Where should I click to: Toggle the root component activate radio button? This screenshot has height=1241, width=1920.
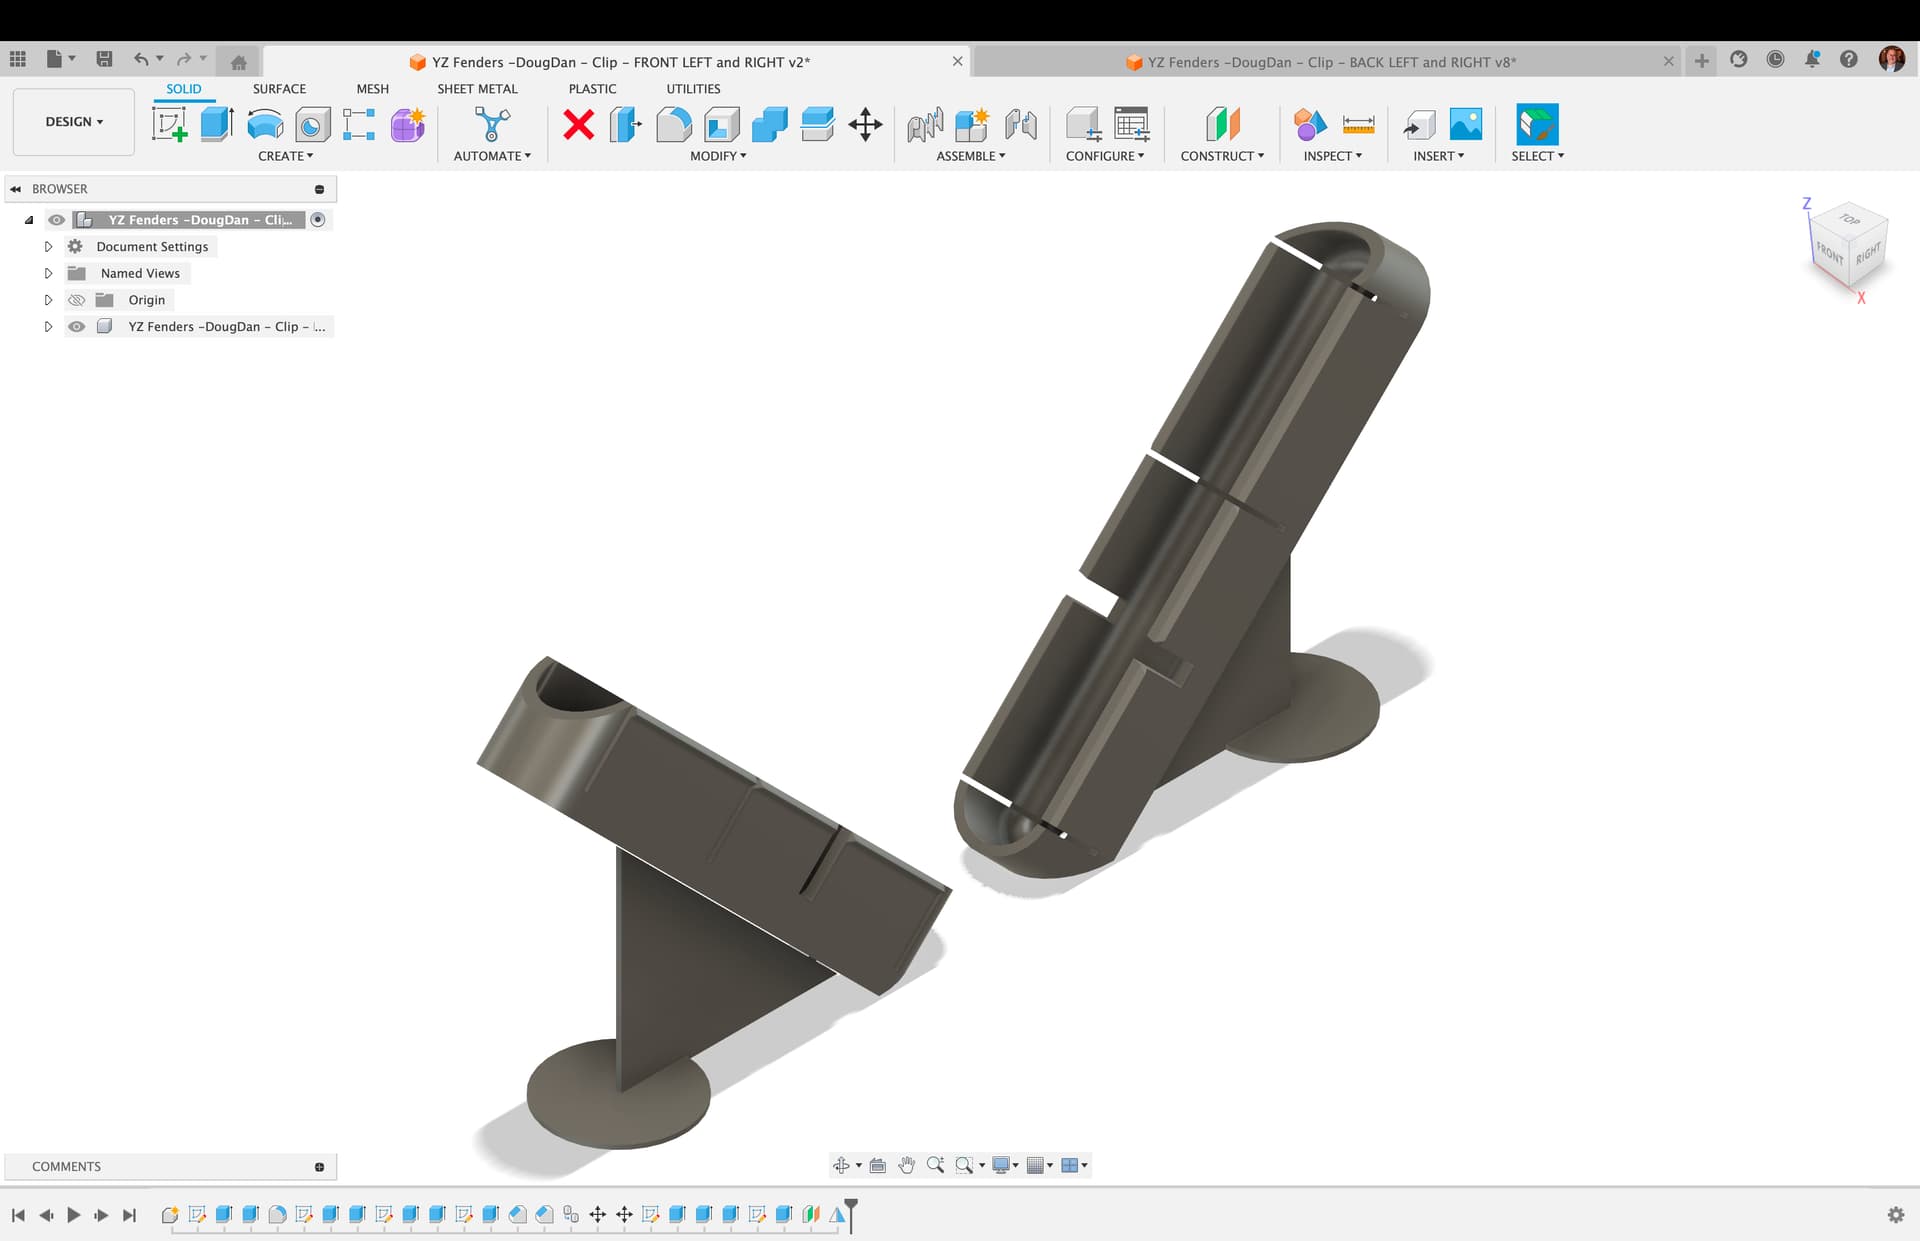(318, 220)
